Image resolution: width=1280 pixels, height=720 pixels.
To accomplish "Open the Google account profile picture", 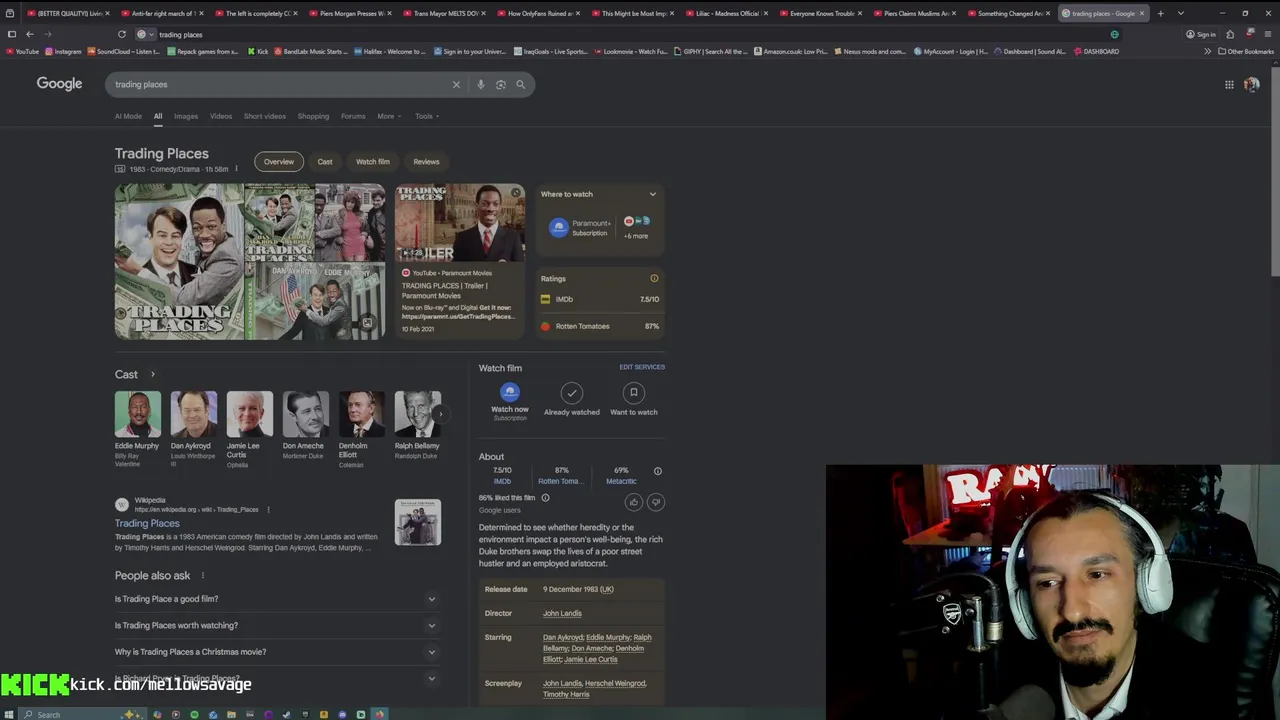I will click(x=1251, y=85).
